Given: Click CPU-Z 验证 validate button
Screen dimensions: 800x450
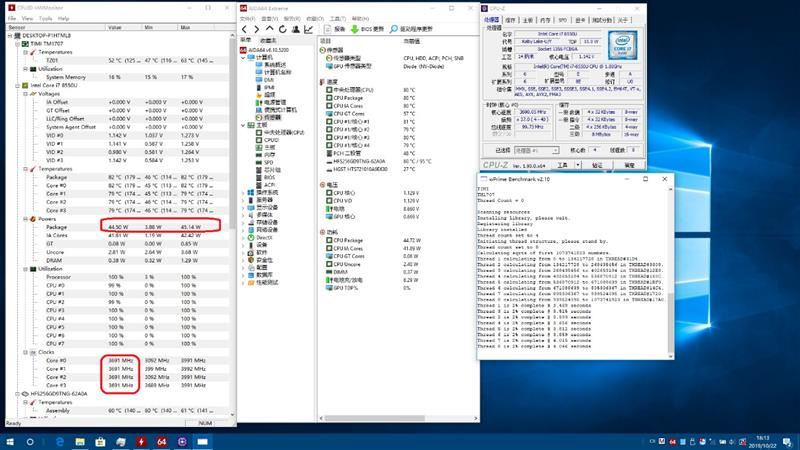Looking at the screenshot, I should (x=597, y=165).
